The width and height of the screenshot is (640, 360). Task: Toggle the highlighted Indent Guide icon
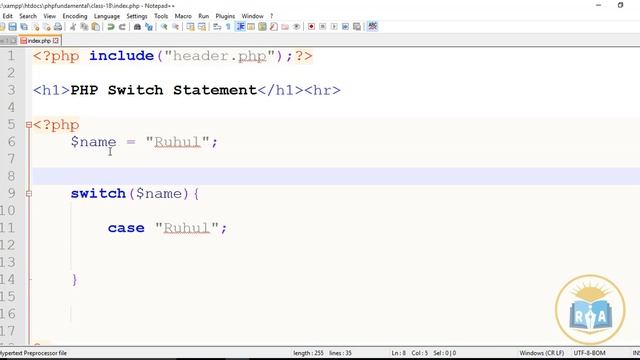pyautogui.click(x=240, y=27)
